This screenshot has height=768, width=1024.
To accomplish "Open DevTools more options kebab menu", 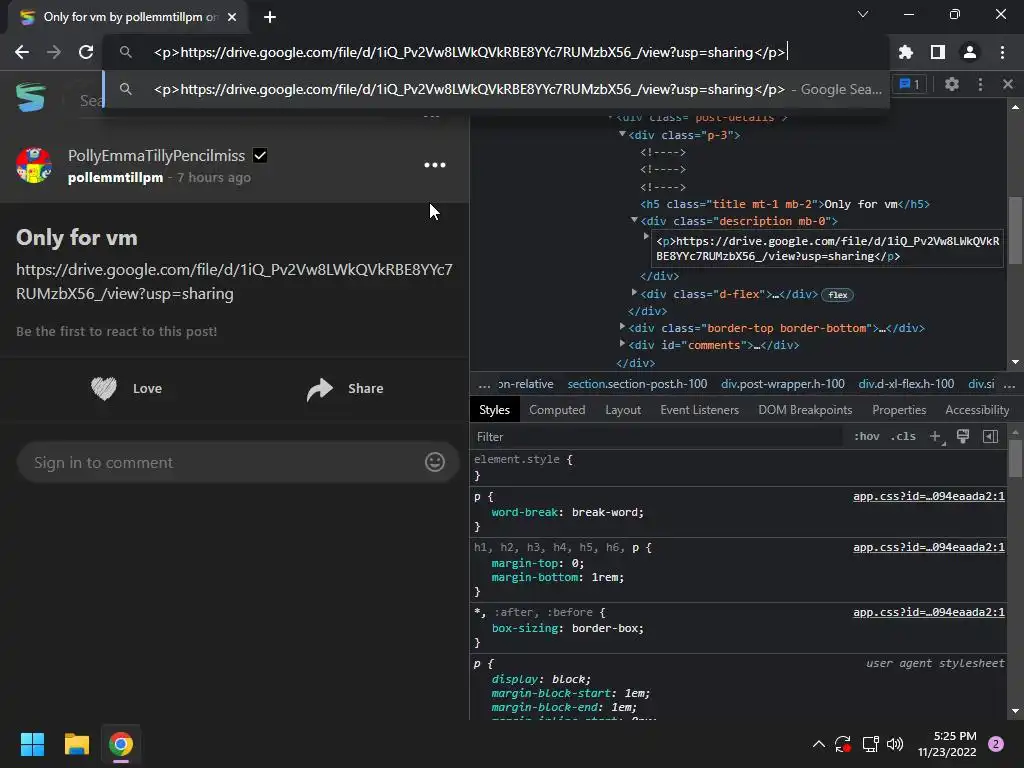I will (x=980, y=84).
